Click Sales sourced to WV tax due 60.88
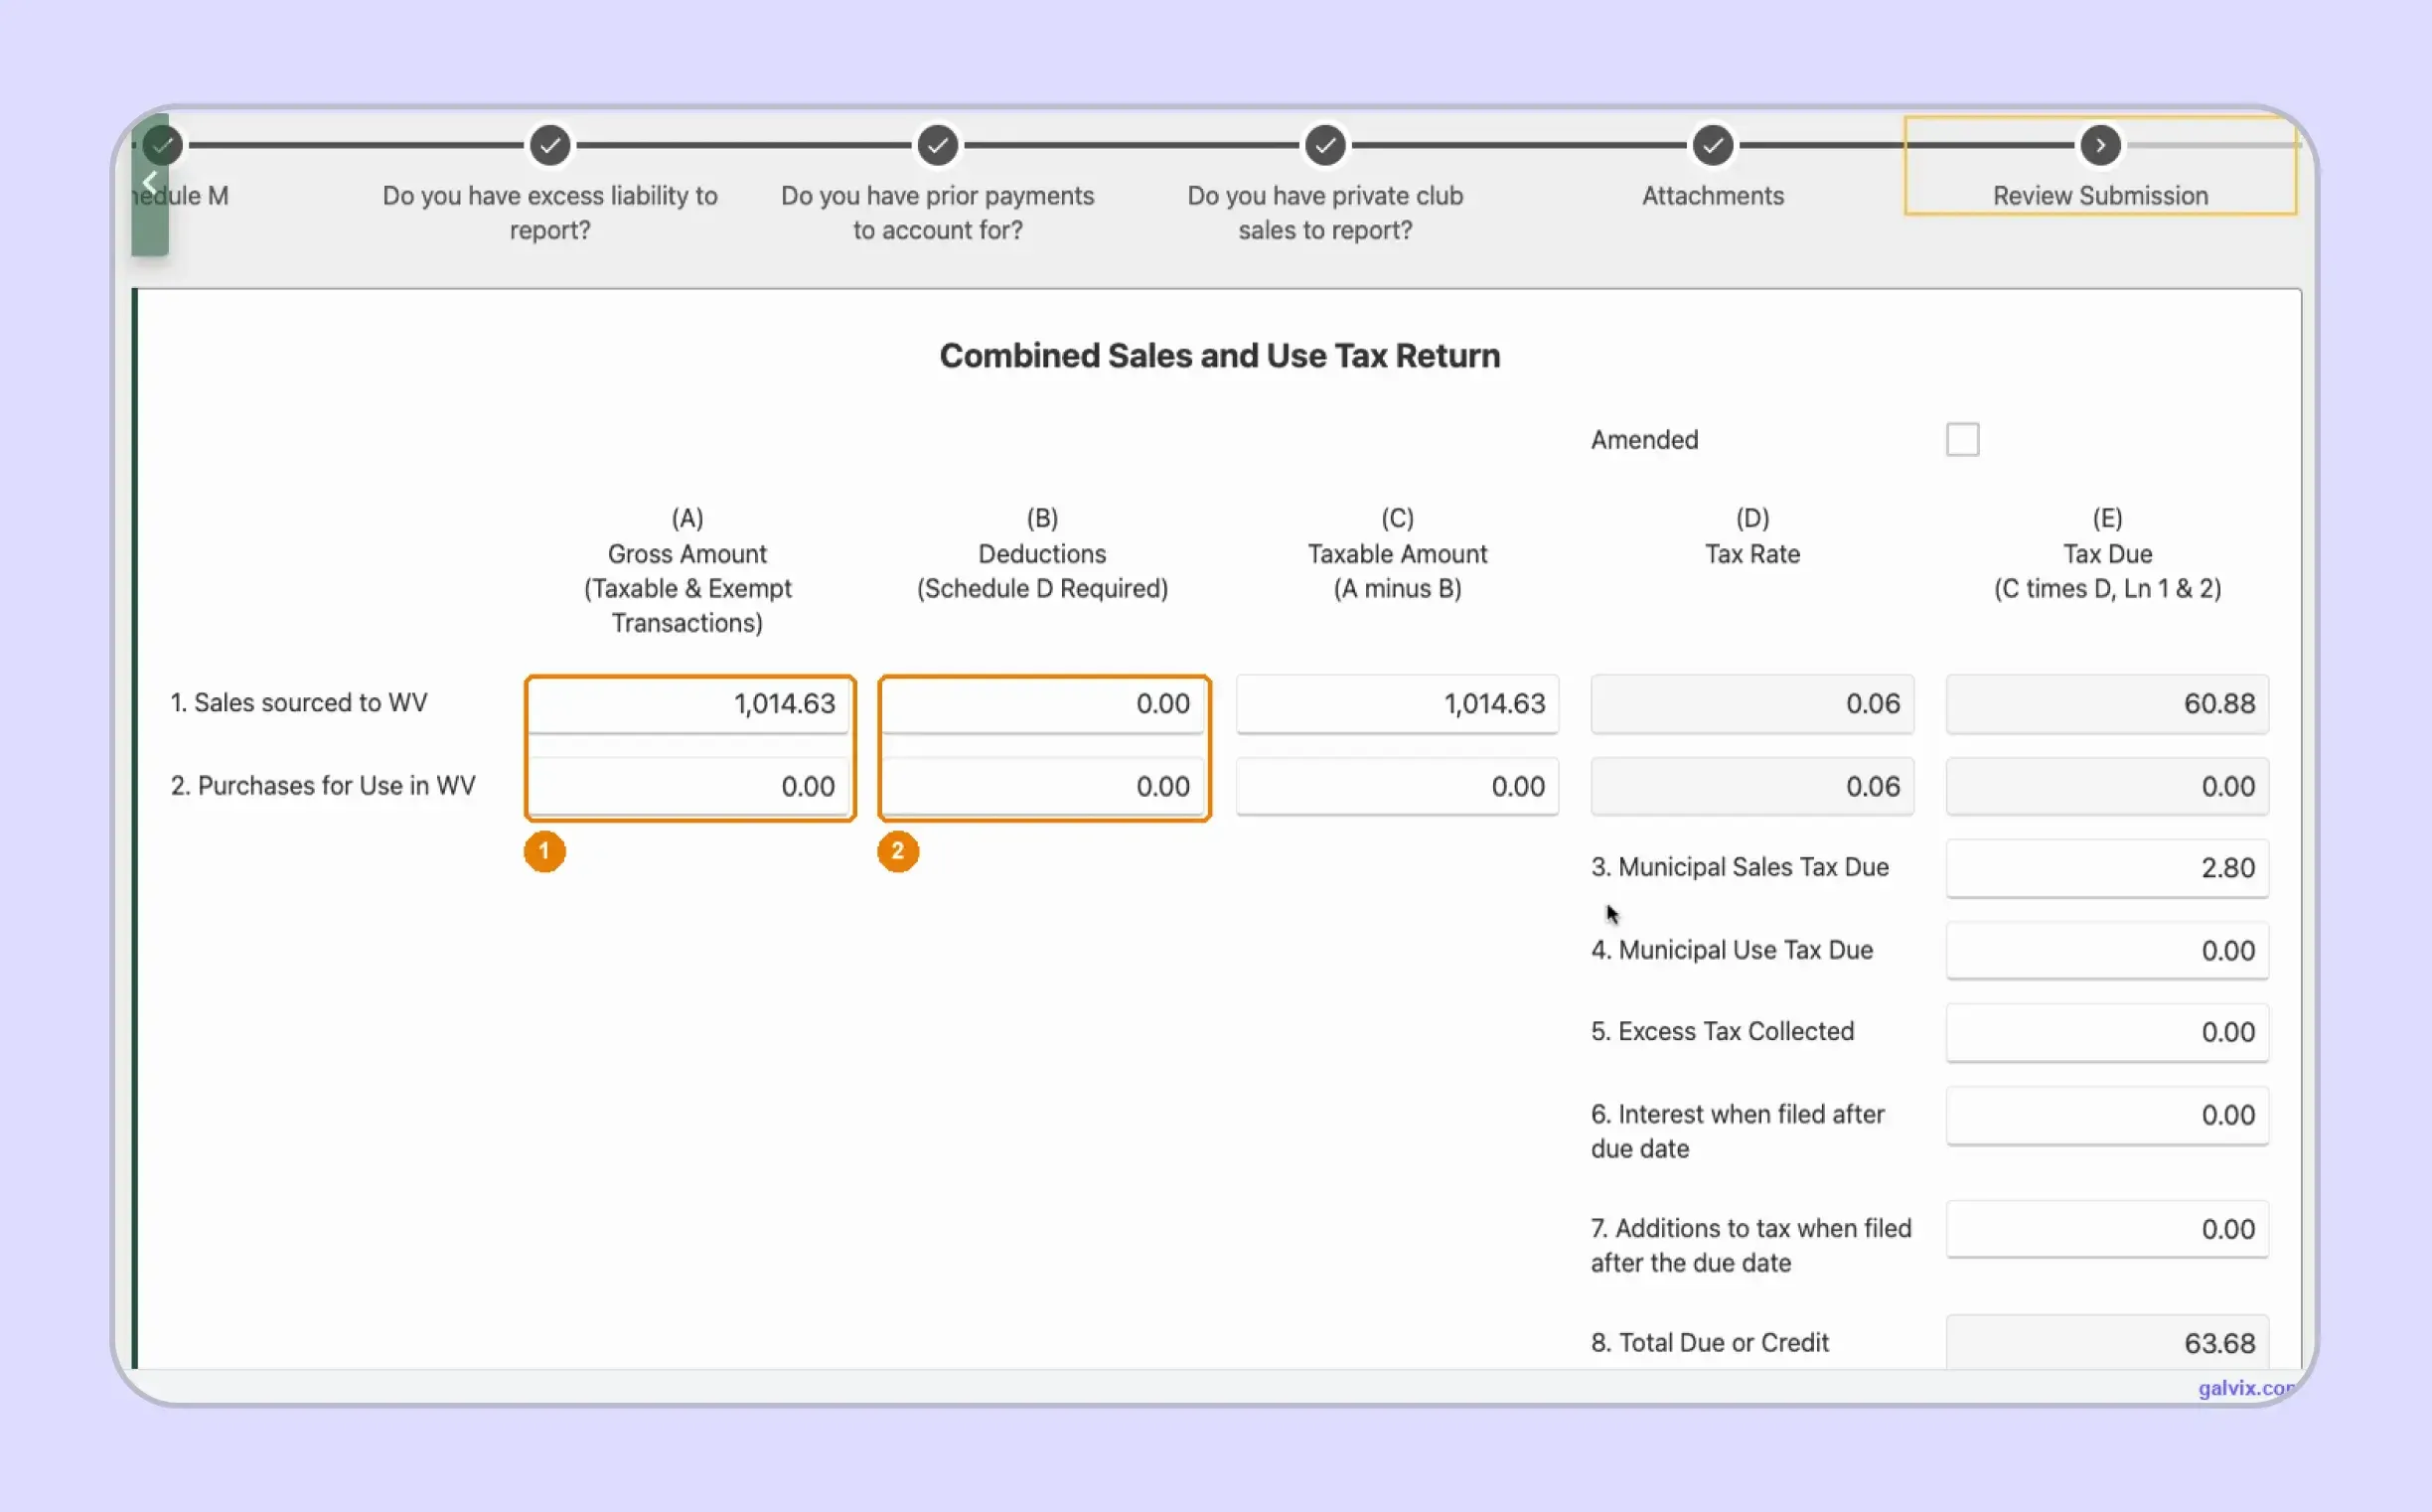2432x1512 pixels. 2107,704
